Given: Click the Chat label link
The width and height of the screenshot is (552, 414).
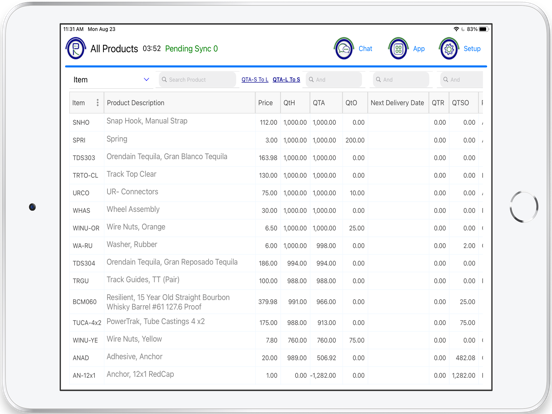Looking at the screenshot, I should [x=365, y=49].
